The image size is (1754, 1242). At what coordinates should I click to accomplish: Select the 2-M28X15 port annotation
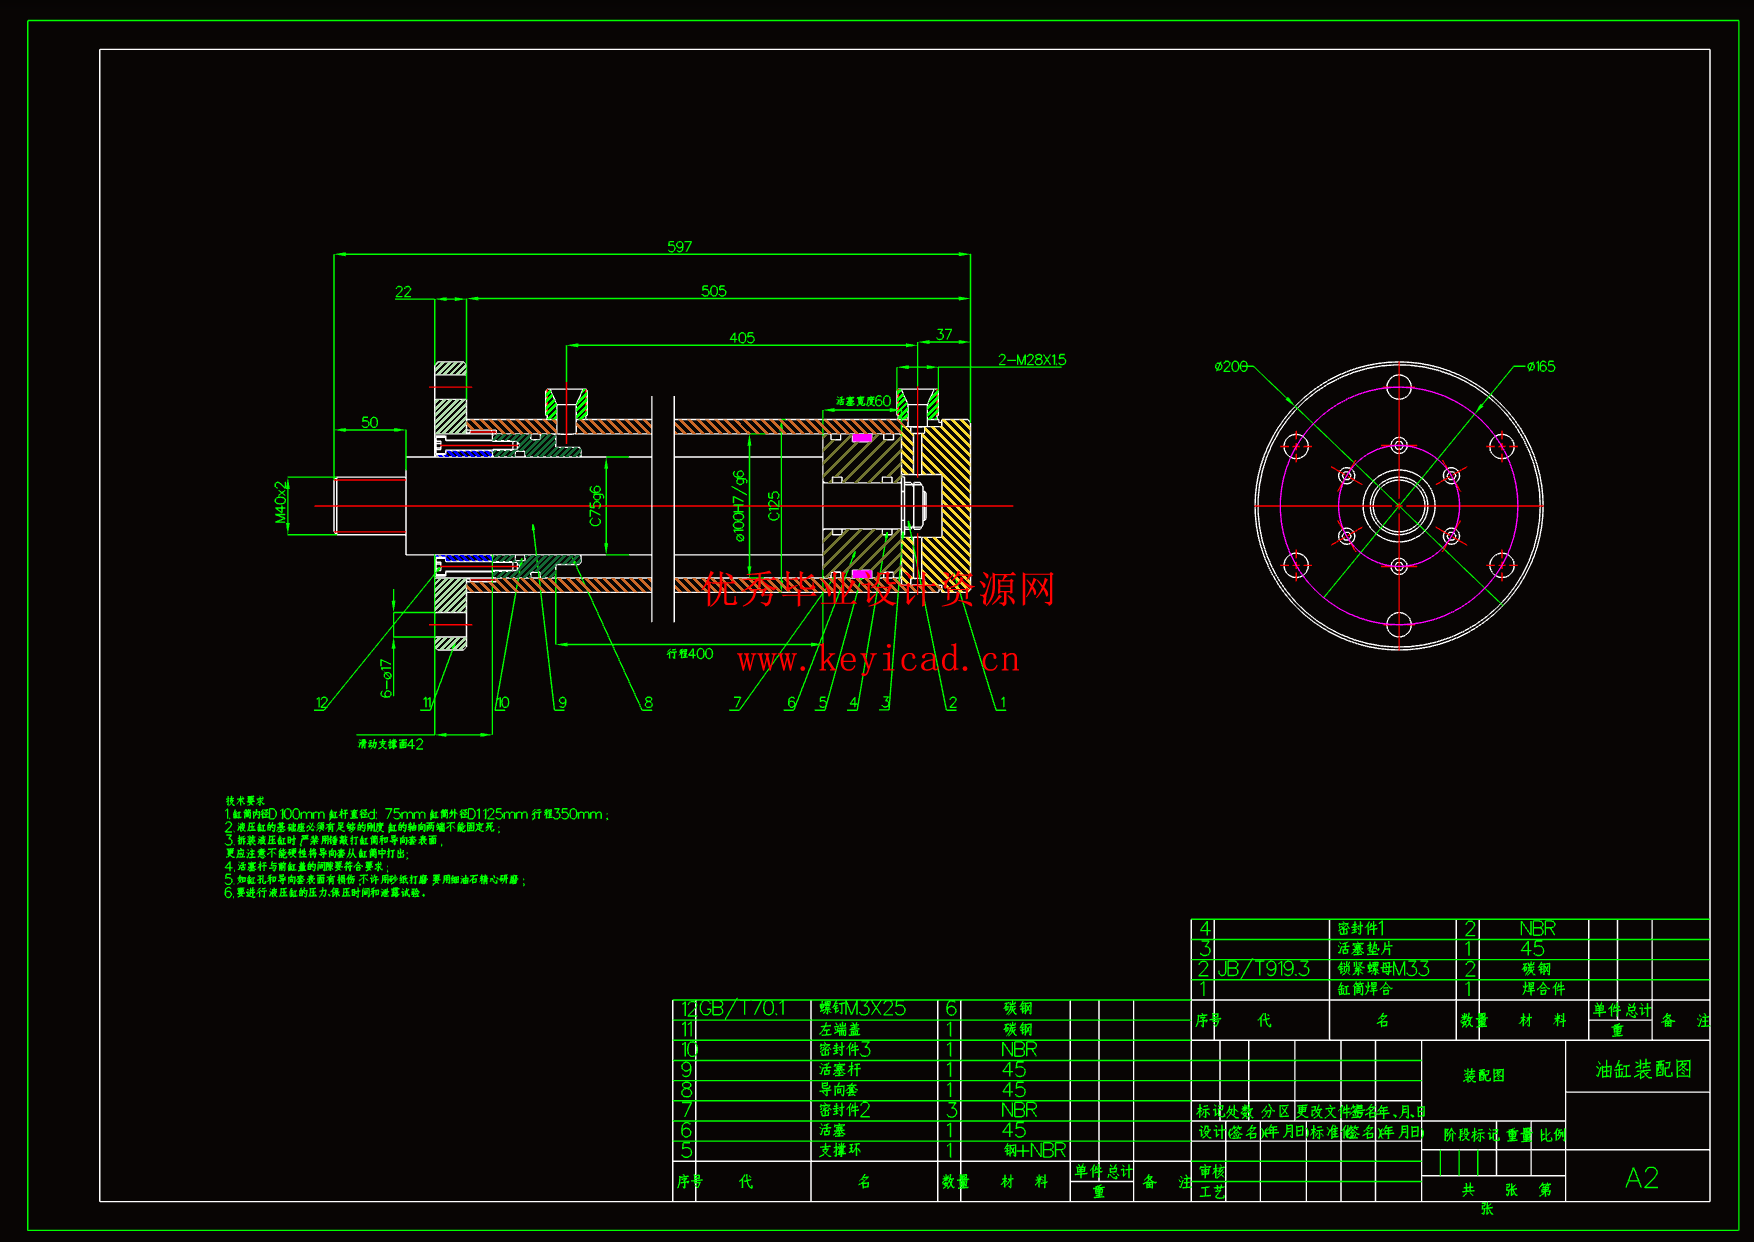pyautogui.click(x=1032, y=360)
